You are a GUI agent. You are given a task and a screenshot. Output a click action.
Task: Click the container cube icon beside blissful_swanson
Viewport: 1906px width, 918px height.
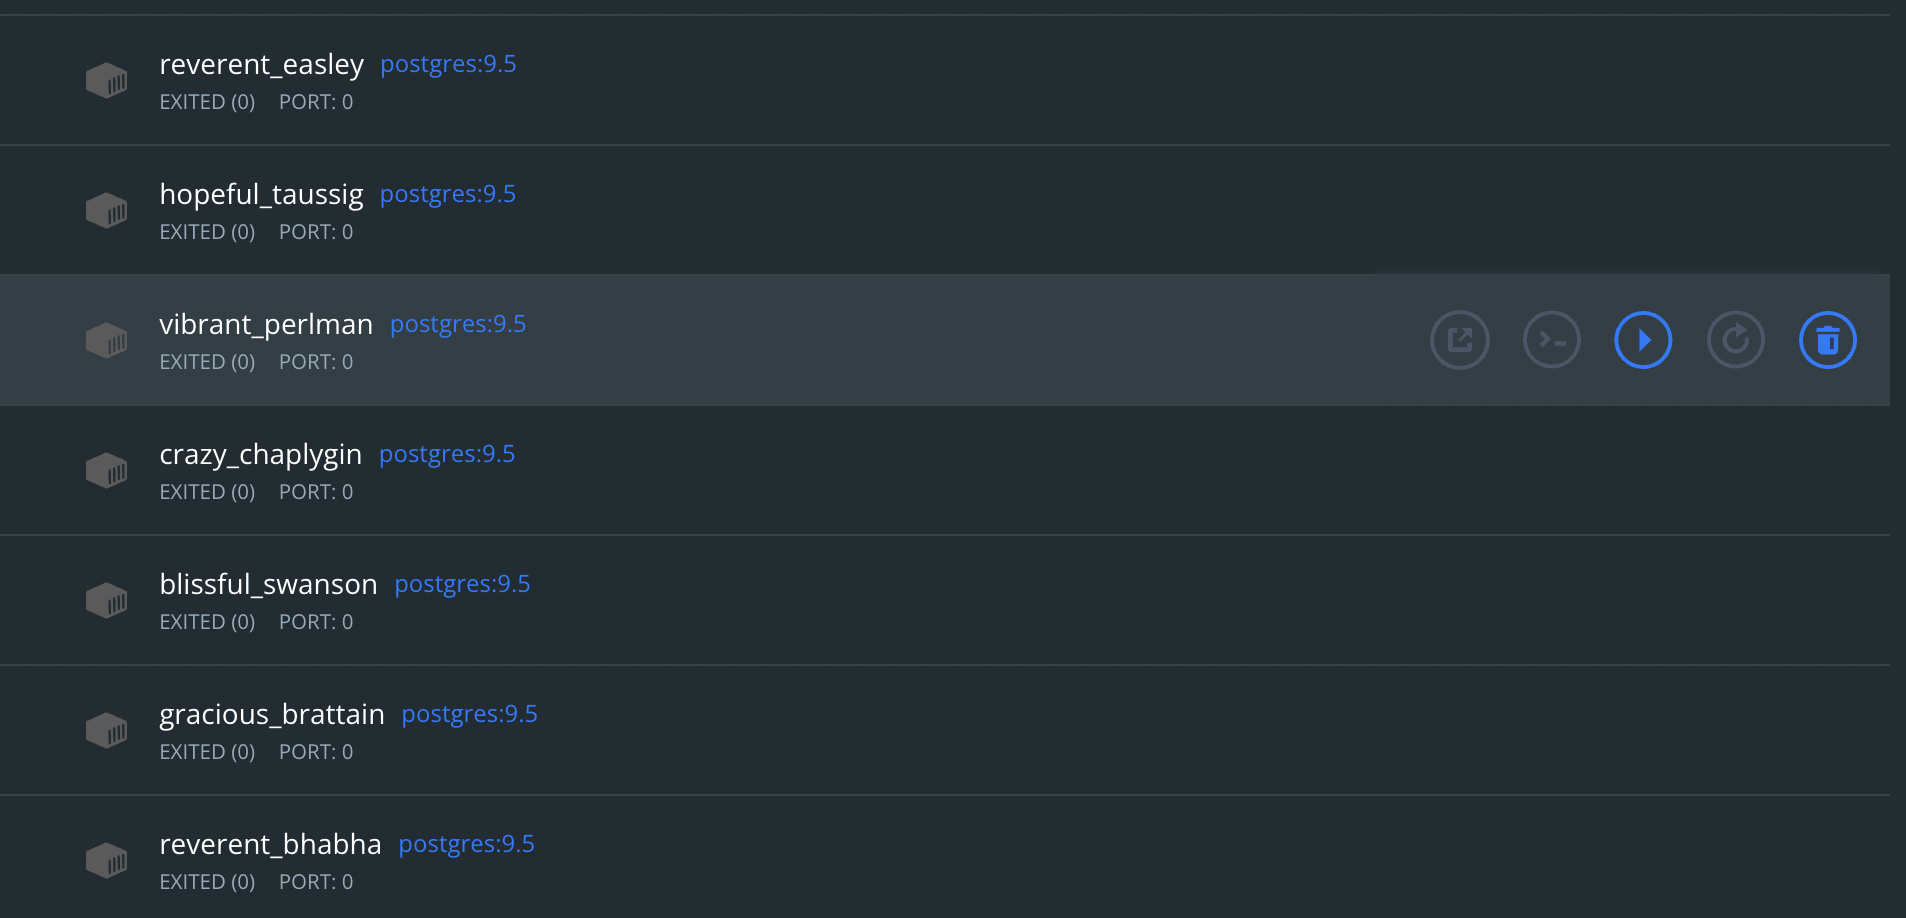pyautogui.click(x=107, y=600)
